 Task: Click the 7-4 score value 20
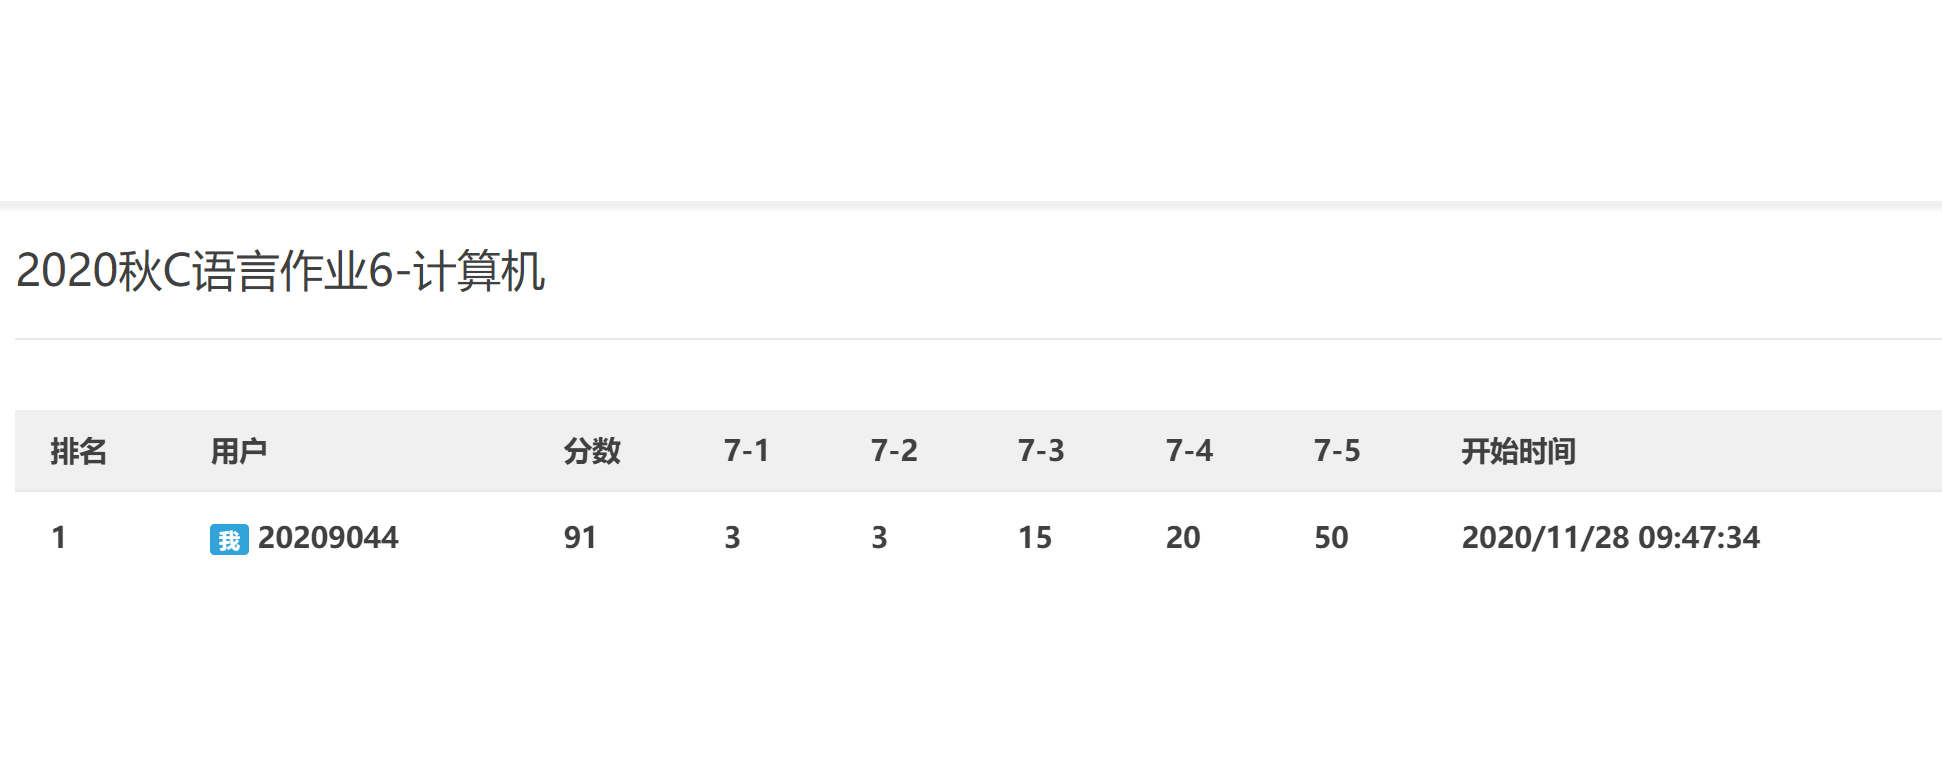[1183, 538]
